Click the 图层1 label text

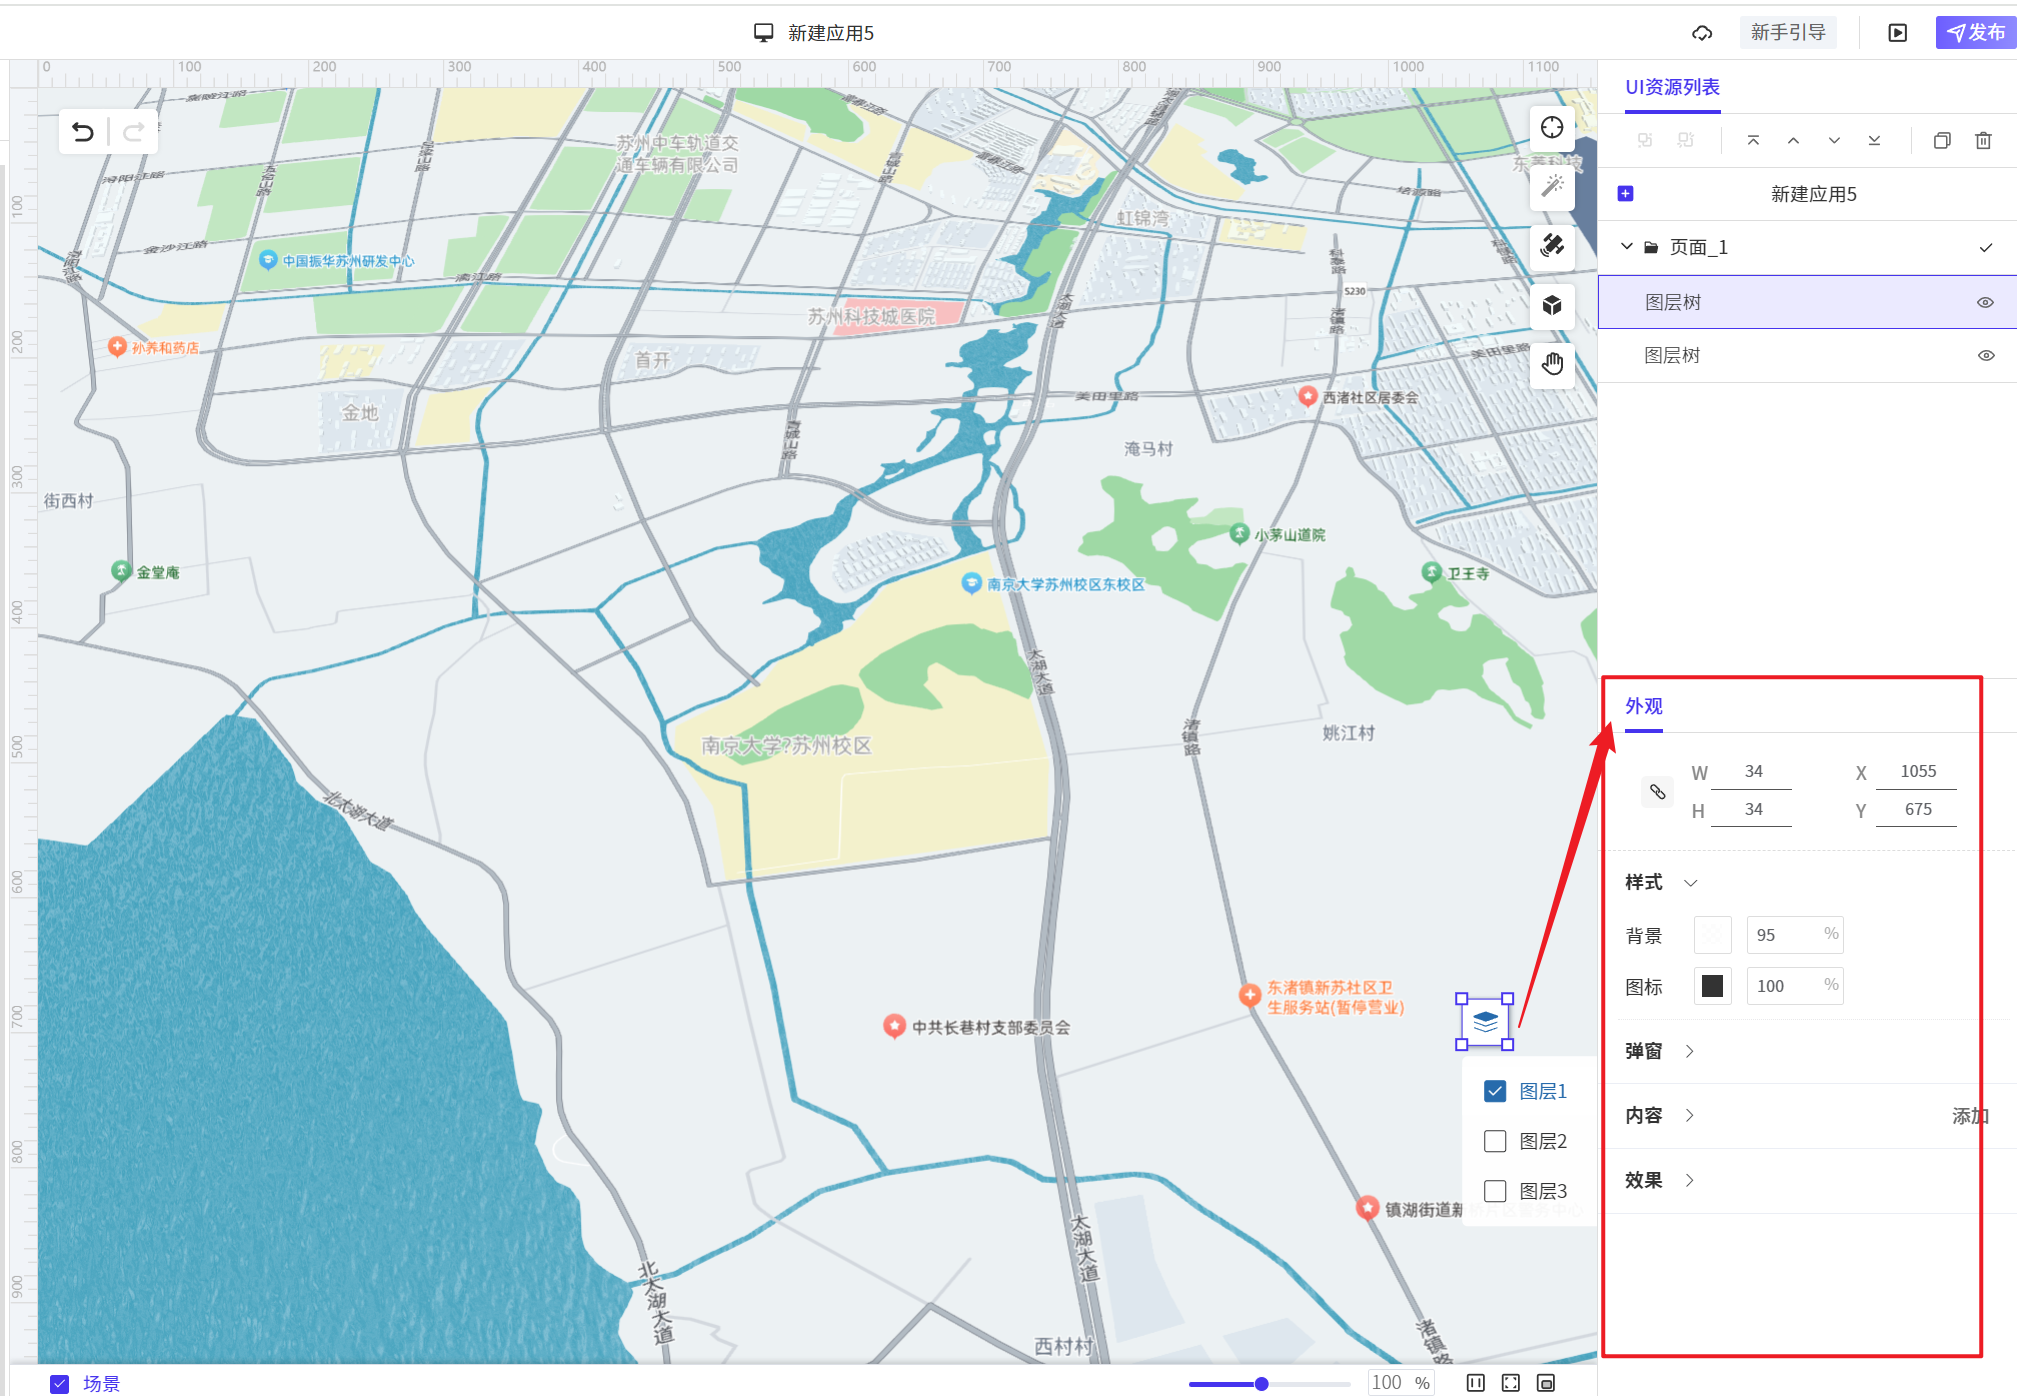click(1543, 1091)
